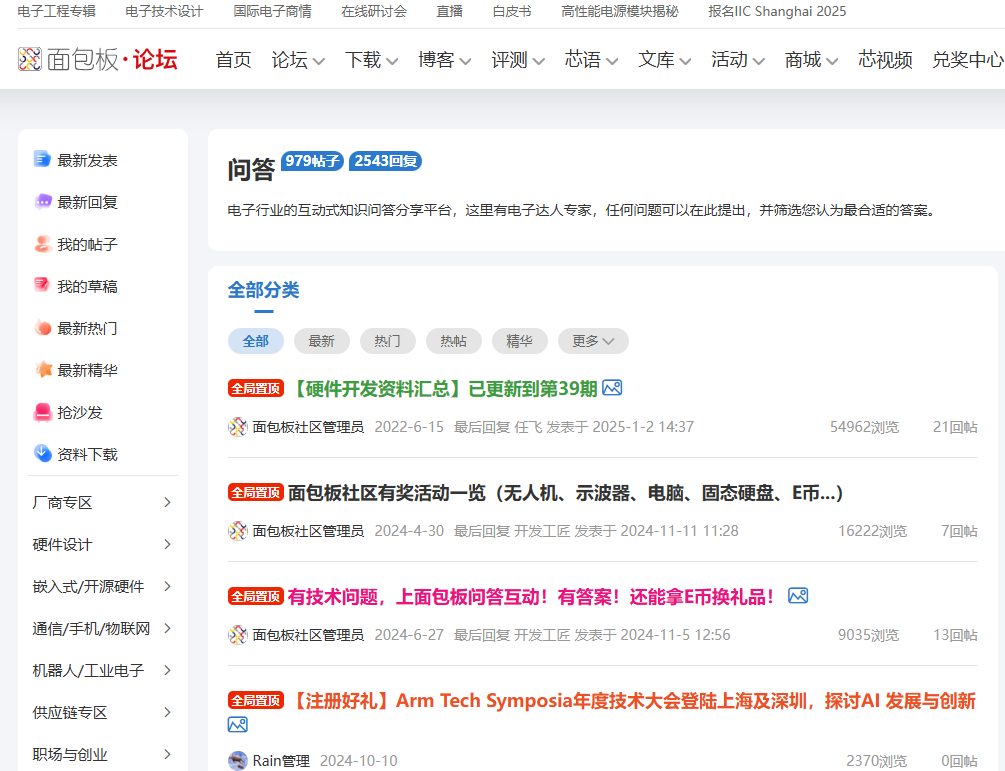Open 芯视频 from the top menu
Viewport: 1005px width, 771px height.
[885, 60]
